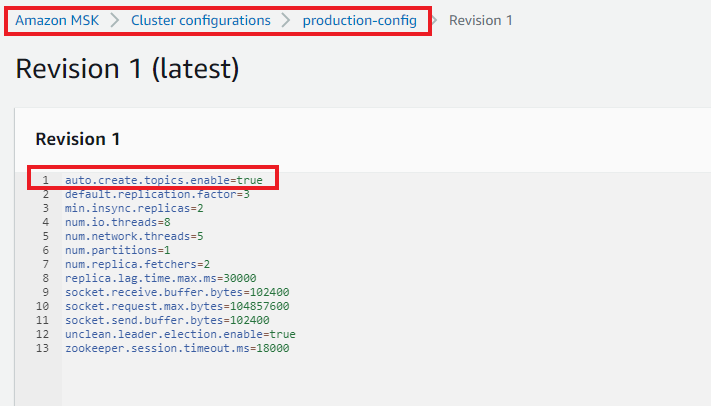711x406 pixels.
Task: Click the num.io.threads=8 property line
Action: pyautogui.click(x=117, y=222)
